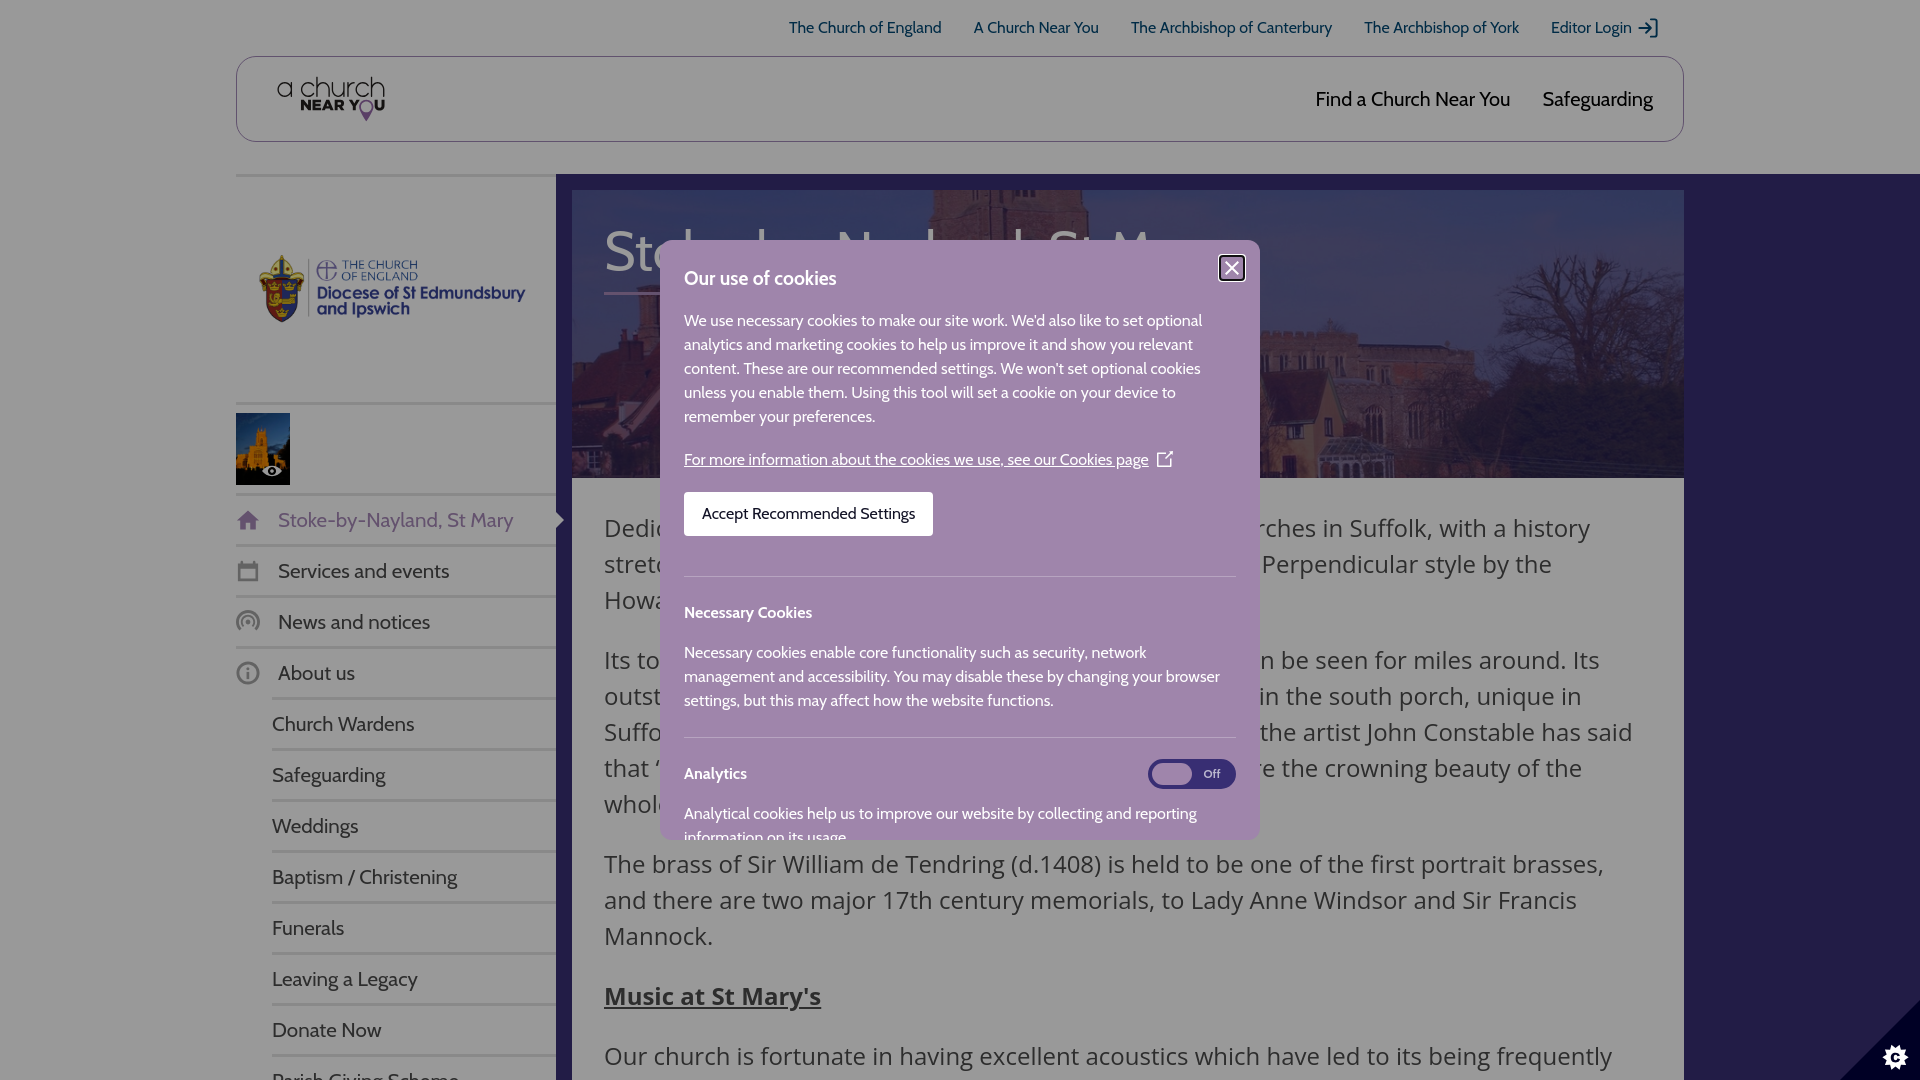
Task: Click broadcast icon for News and notices
Action: point(248,622)
